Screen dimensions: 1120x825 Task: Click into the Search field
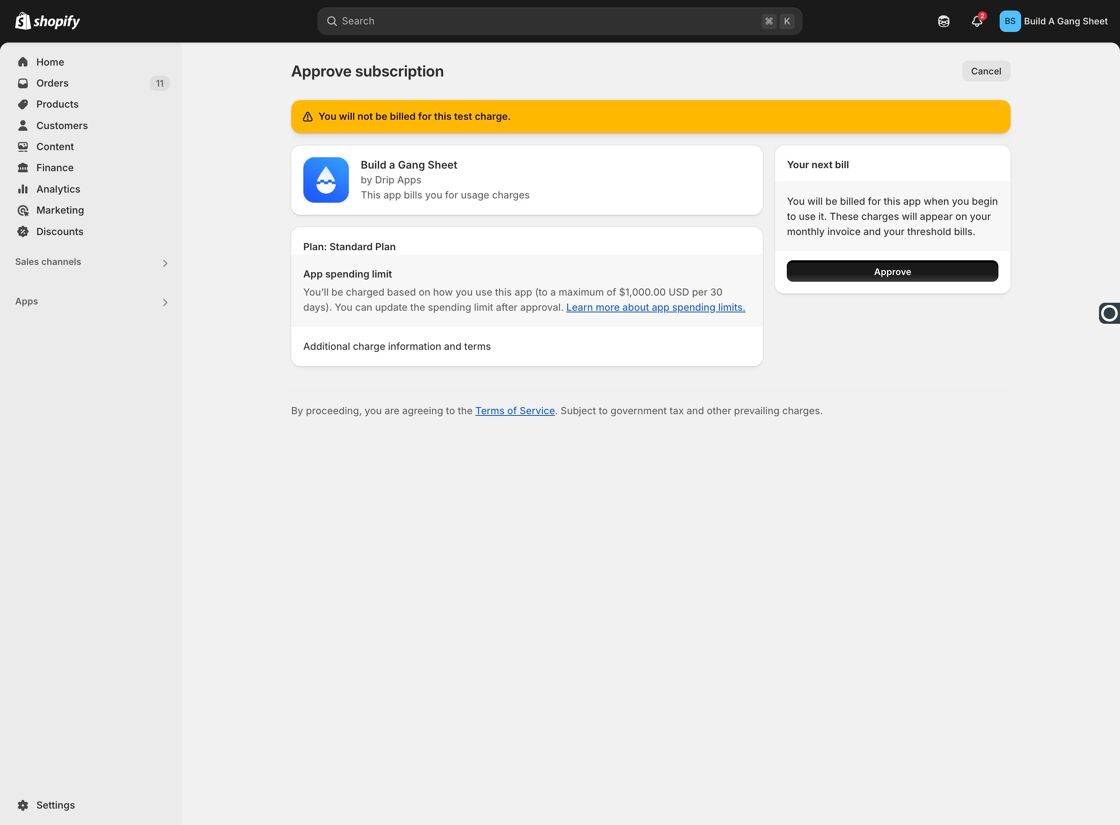559,21
